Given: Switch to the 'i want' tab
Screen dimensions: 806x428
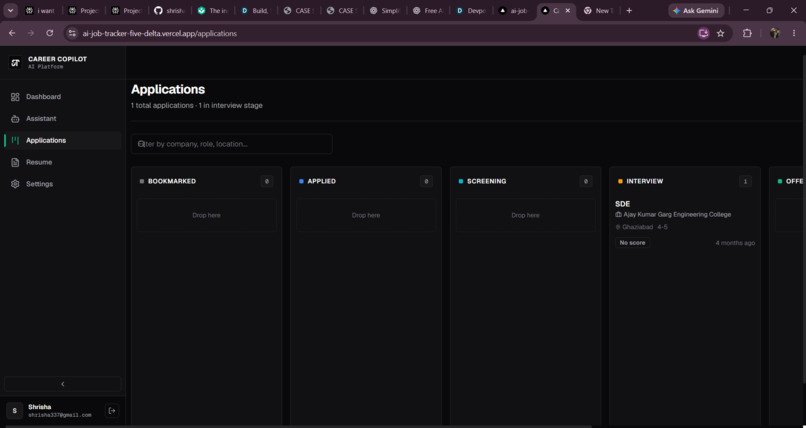Looking at the screenshot, I should click(x=41, y=11).
